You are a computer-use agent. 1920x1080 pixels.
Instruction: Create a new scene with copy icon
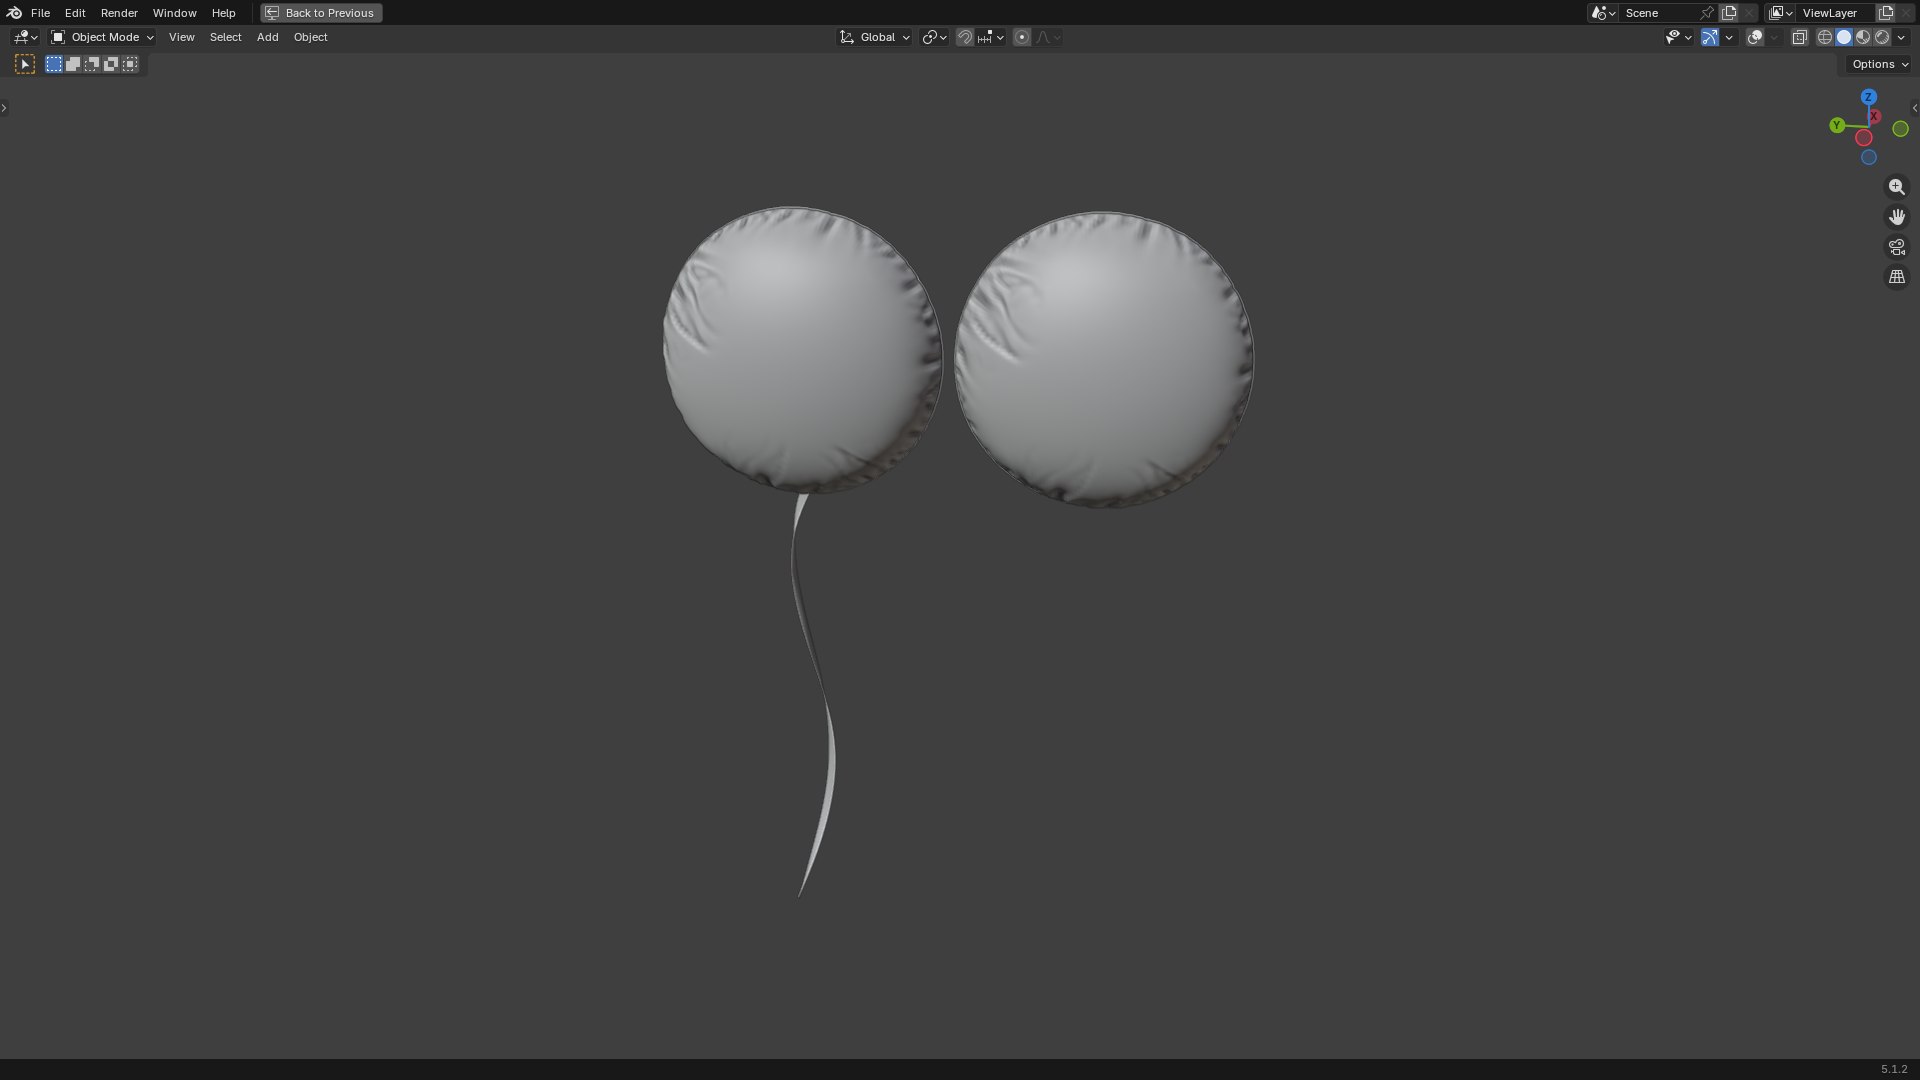[1729, 13]
